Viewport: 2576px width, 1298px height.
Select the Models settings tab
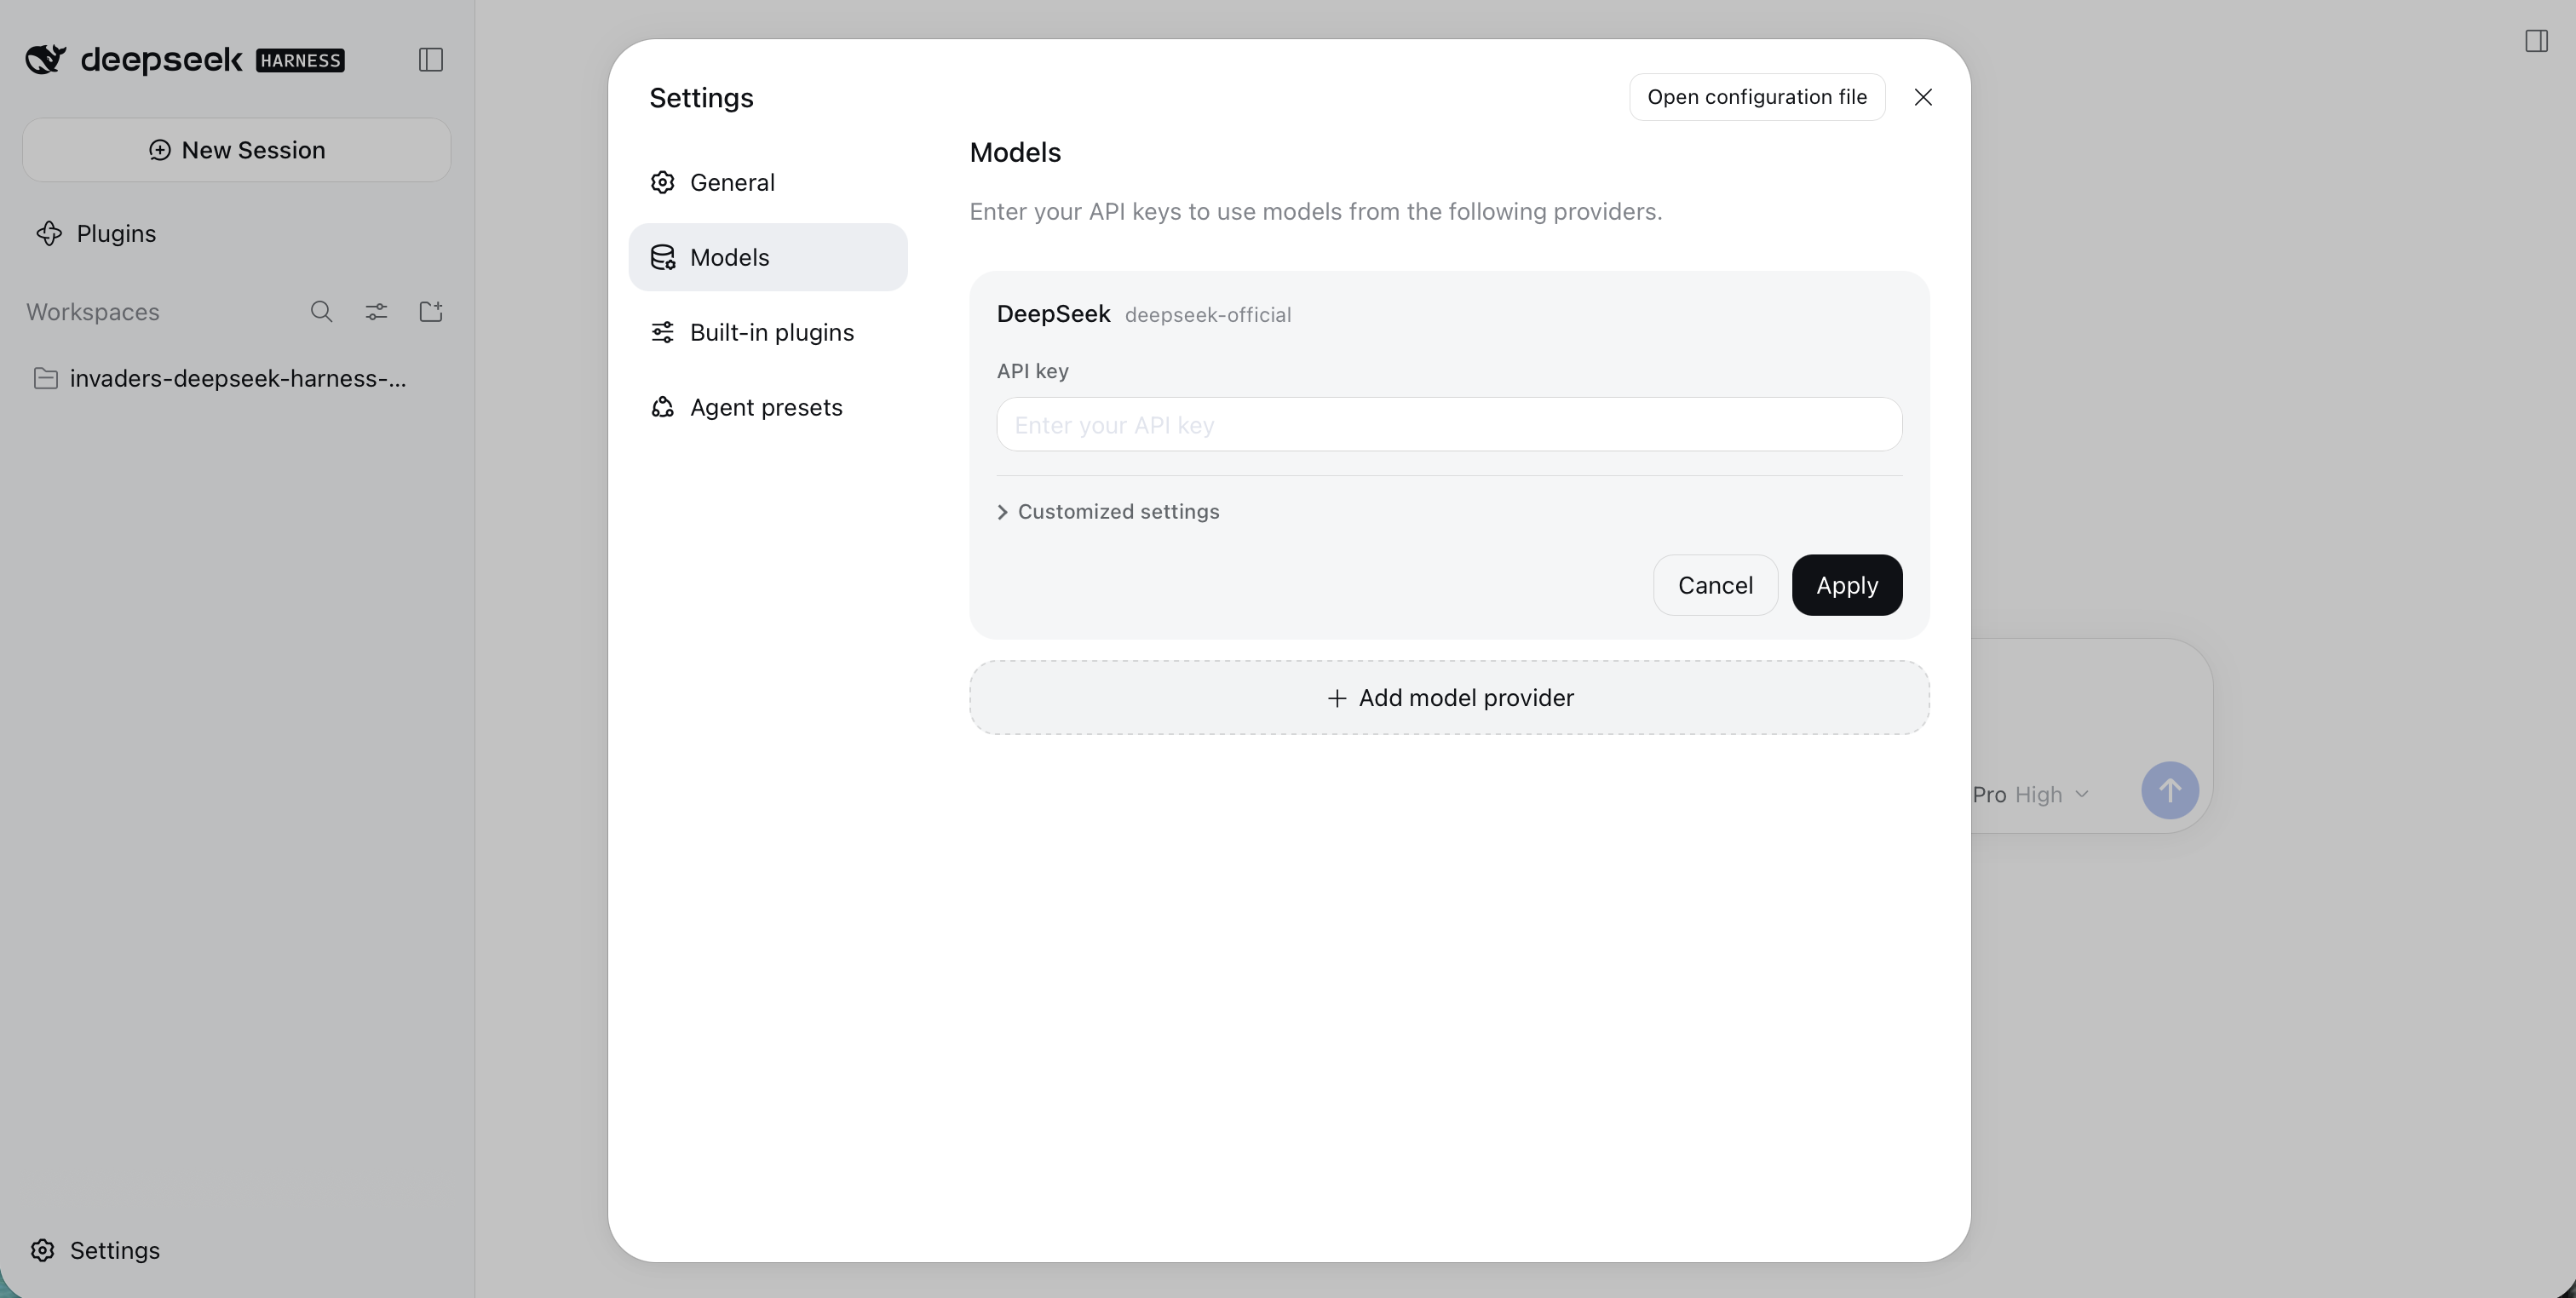pos(768,257)
